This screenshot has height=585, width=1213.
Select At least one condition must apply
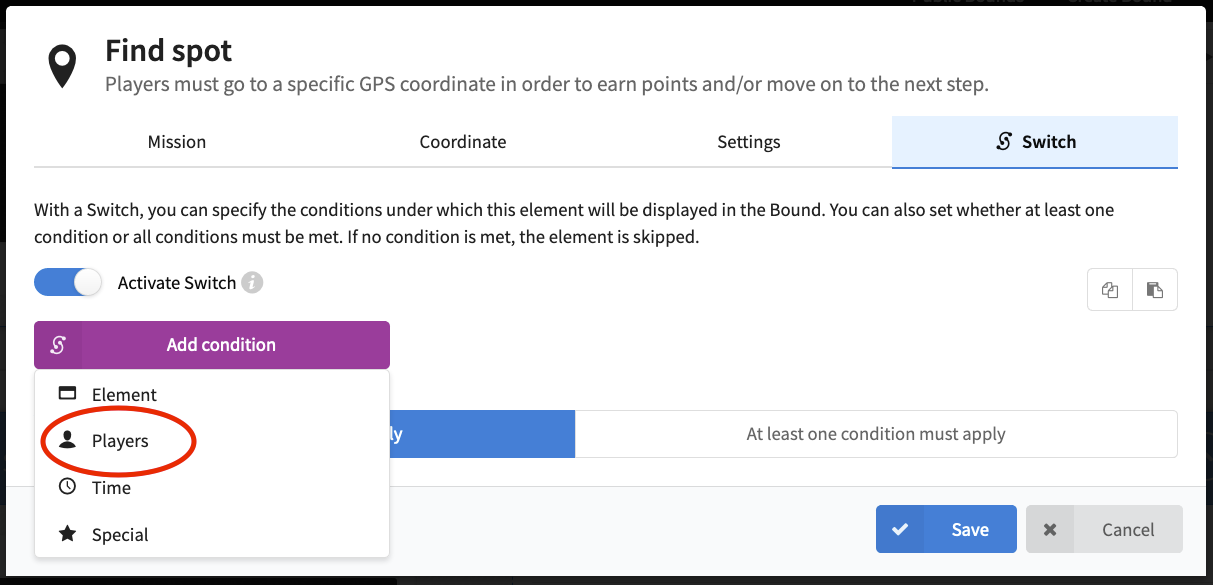[876, 434]
